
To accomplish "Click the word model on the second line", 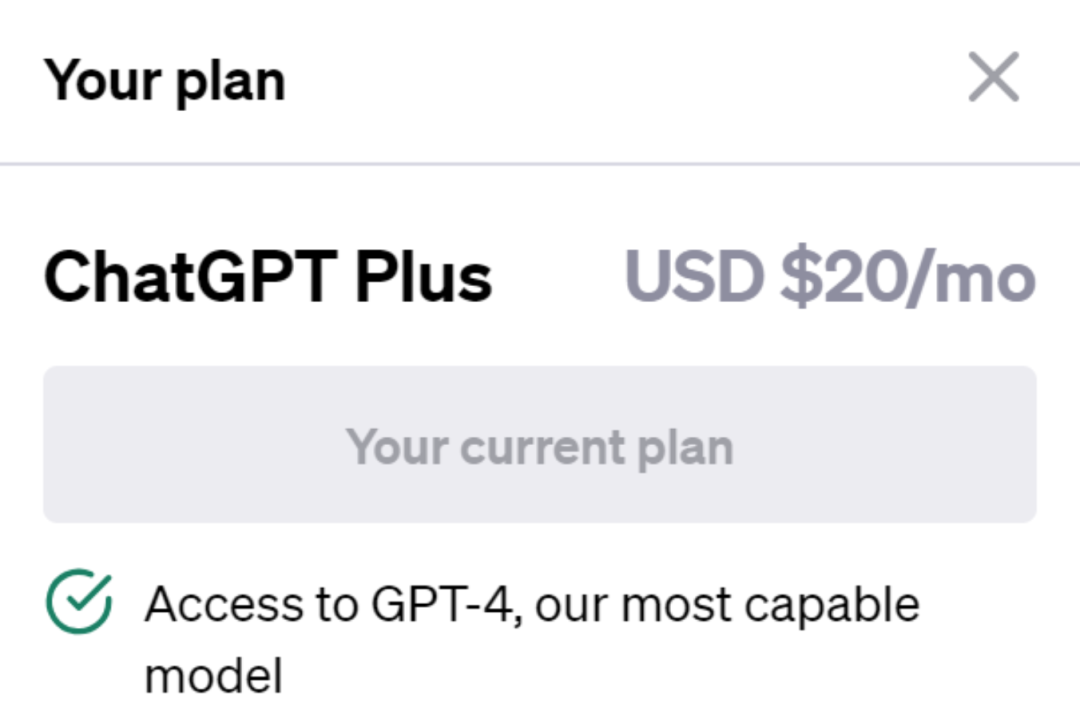I will pos(213,675).
